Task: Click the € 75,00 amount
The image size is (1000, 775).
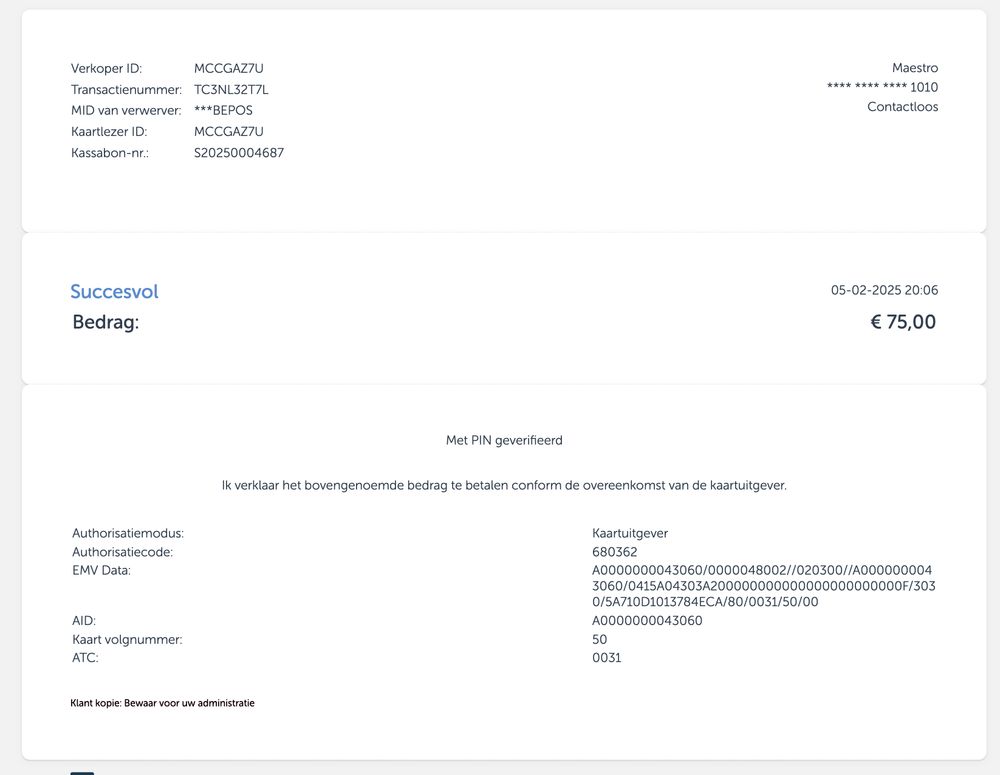Action: coord(902,322)
